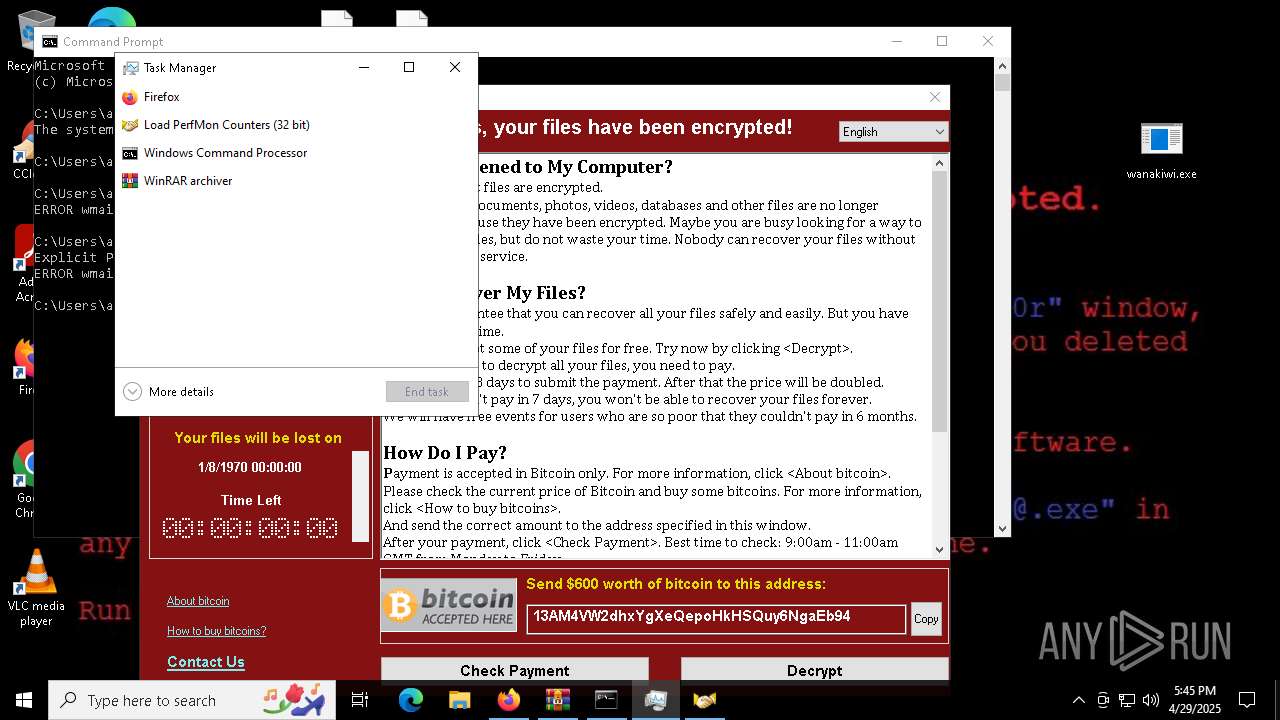
Task: Expand More details in Task Manager
Action: [168, 392]
